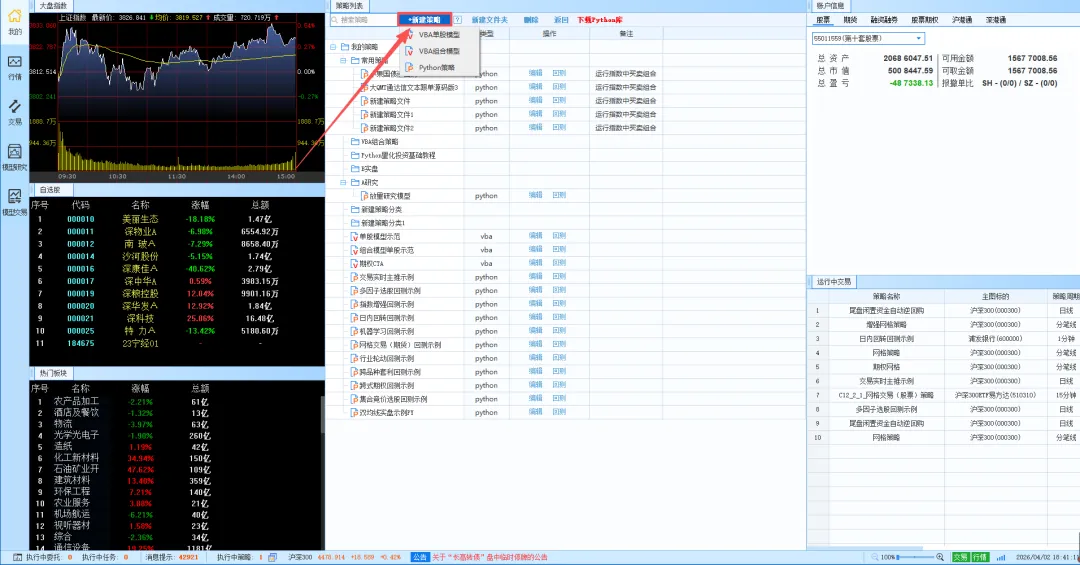
Task: Click 编辑 for 新建策略文件
Action: click(535, 101)
